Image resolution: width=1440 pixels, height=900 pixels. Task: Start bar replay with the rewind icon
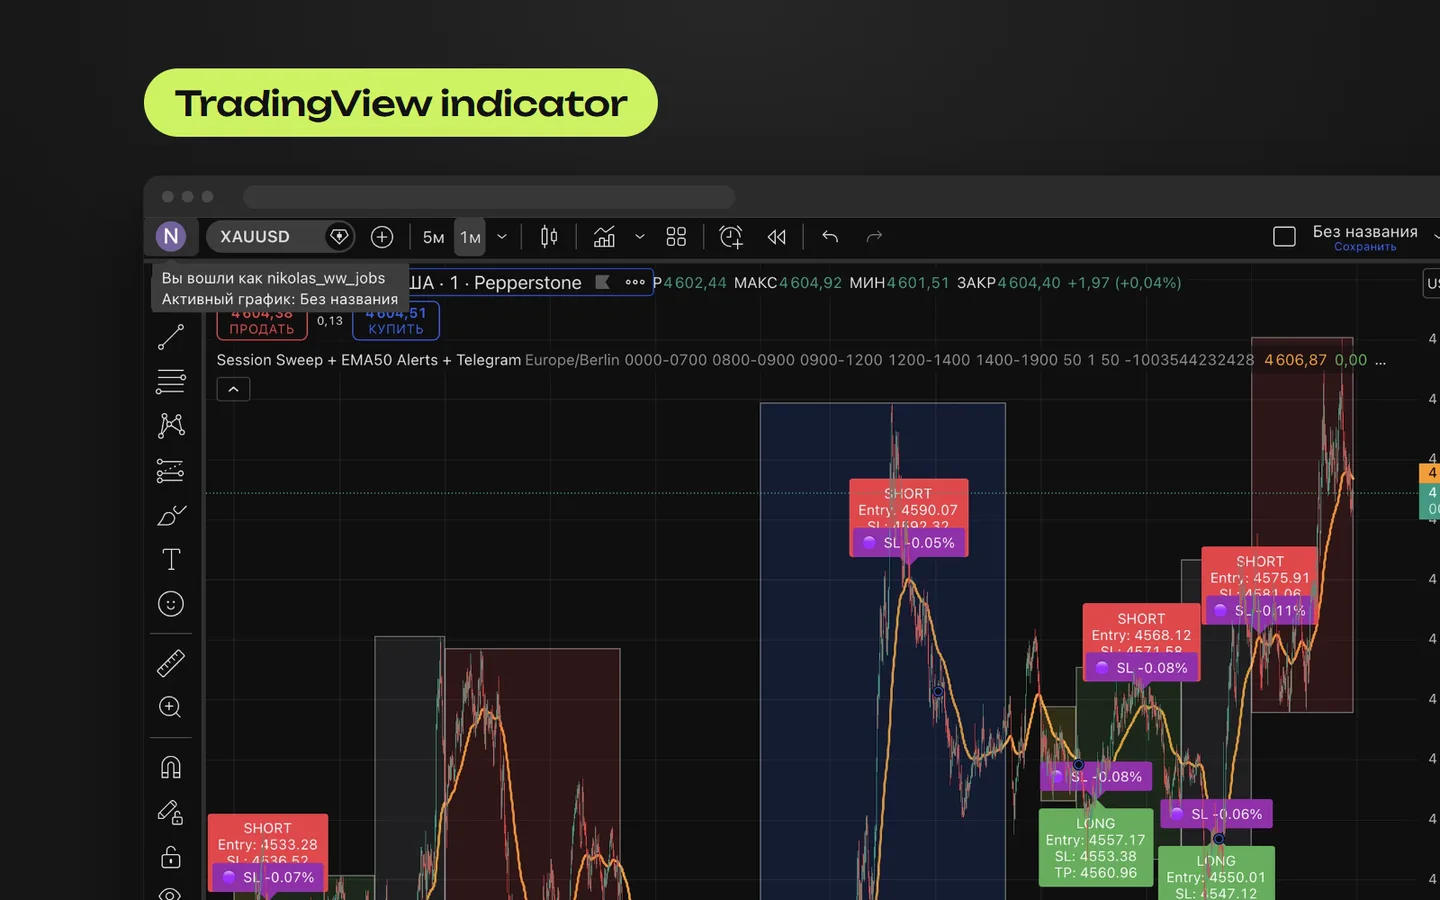pyautogui.click(x=777, y=237)
